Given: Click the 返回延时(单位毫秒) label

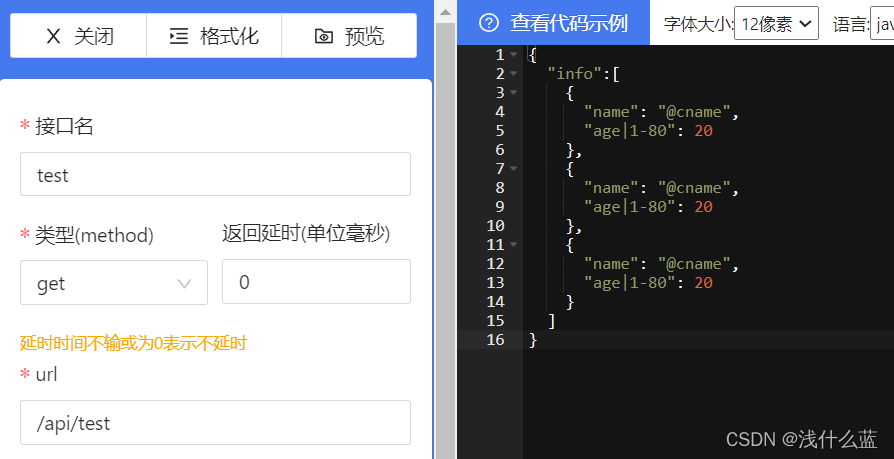Looking at the screenshot, I should pyautogui.click(x=306, y=234).
